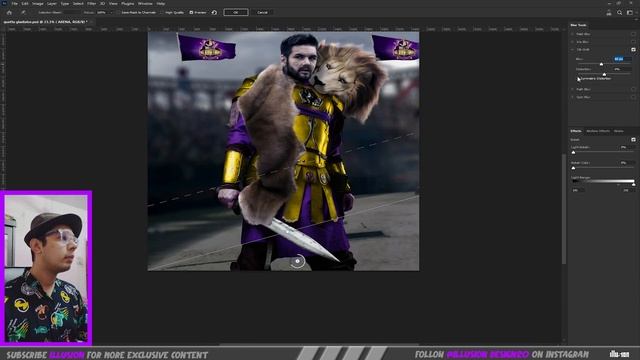This screenshot has width=640, height=360.
Task: Switch to the Effects tab
Action: pos(576,131)
